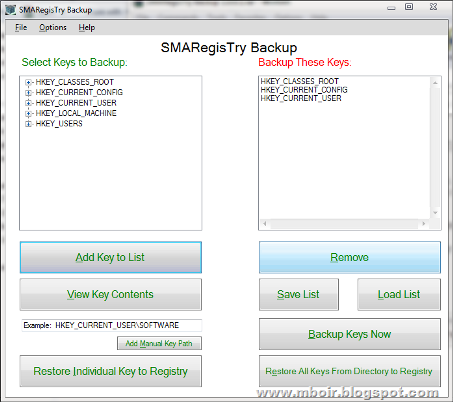Select HKEY_CURRENT_CONFIG in the backup list

pyautogui.click(x=304, y=90)
